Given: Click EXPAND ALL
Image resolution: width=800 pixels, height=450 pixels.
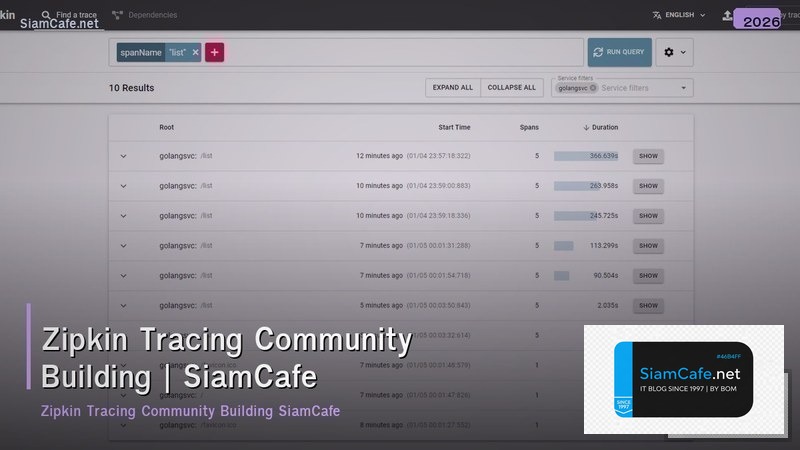Looking at the screenshot, I should click(453, 87).
